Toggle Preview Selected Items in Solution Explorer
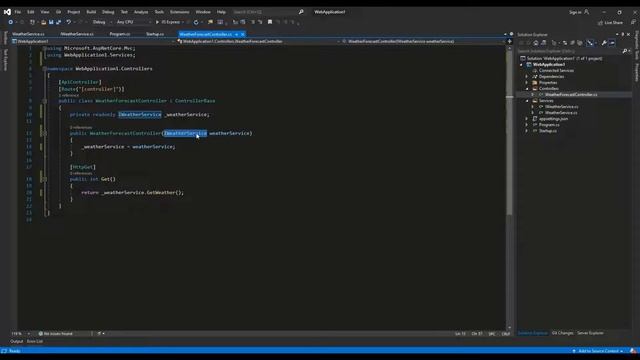The image size is (640, 360). (x=611, y=43)
